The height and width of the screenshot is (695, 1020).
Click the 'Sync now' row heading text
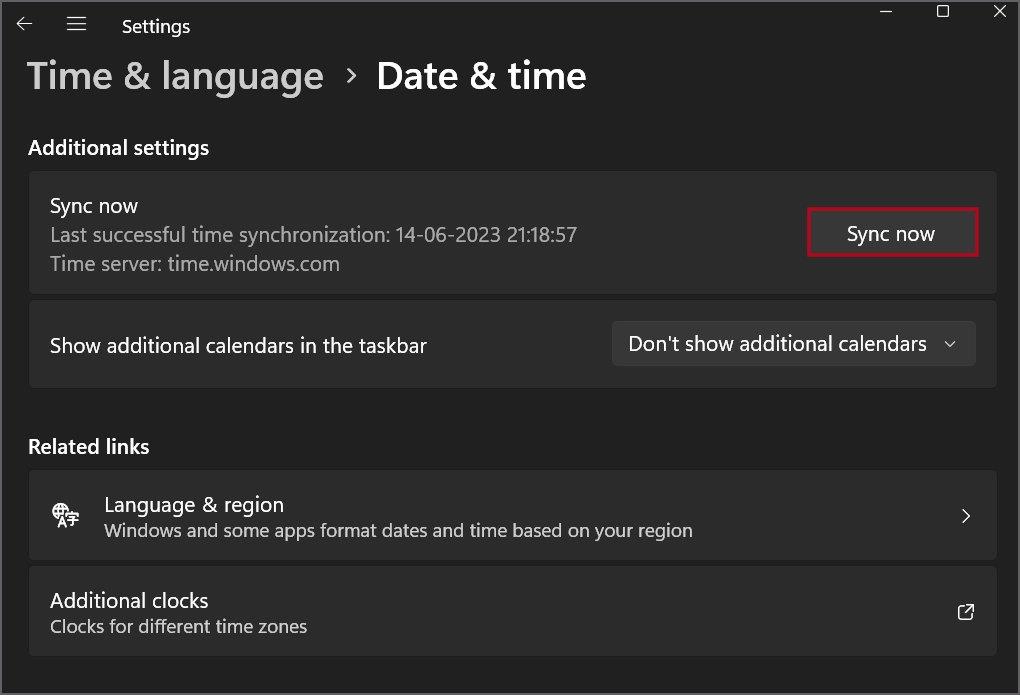[x=94, y=206]
